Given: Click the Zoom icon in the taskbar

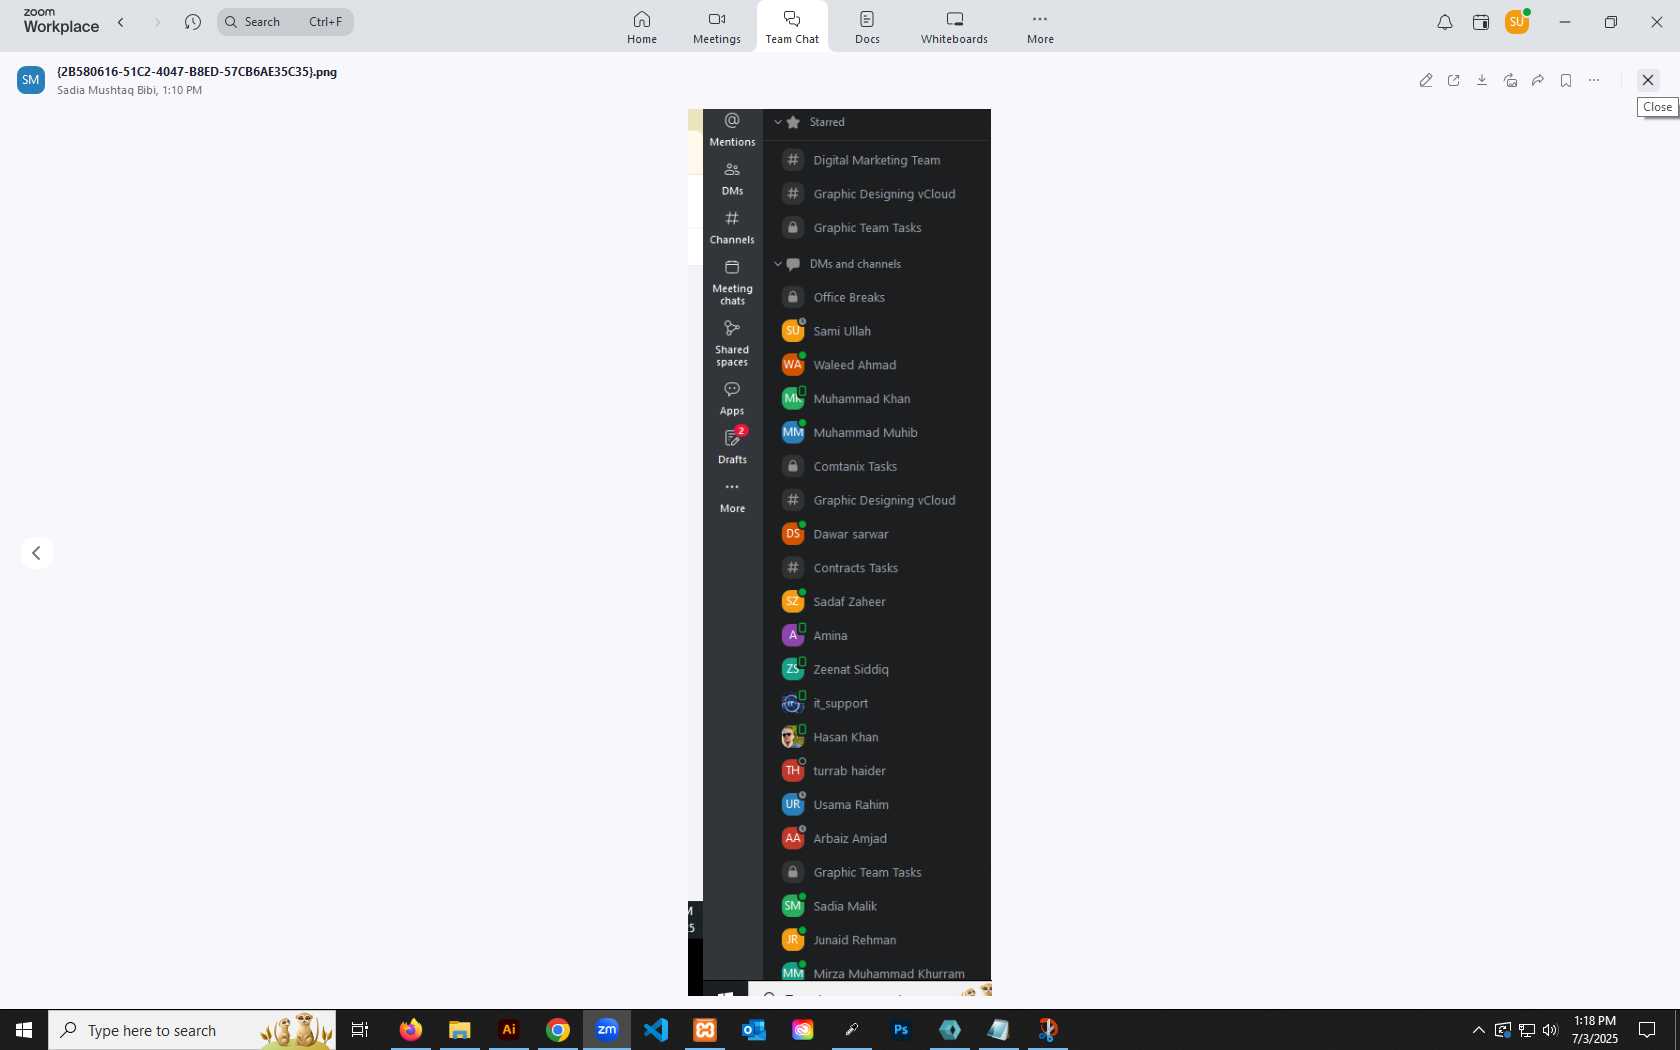Looking at the screenshot, I should [607, 1030].
